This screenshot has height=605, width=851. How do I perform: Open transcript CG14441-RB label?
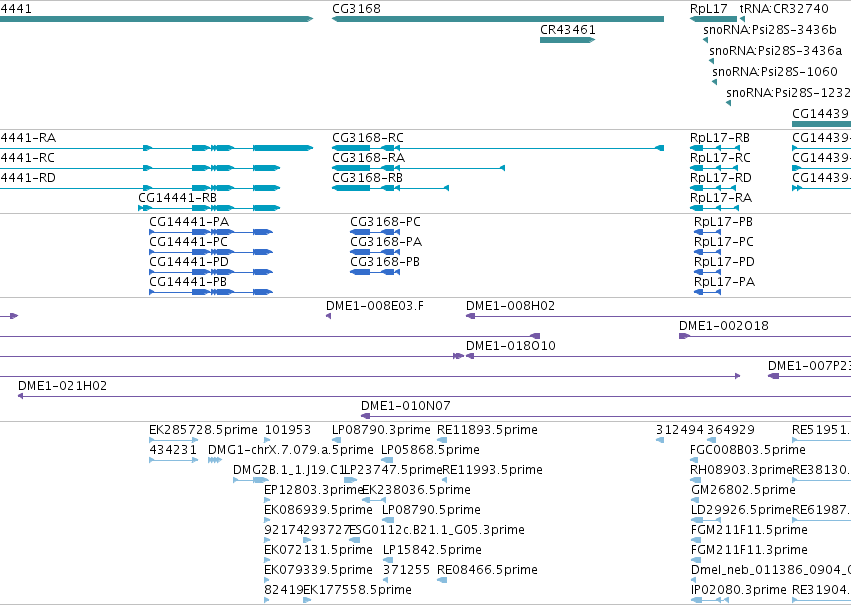click(177, 198)
